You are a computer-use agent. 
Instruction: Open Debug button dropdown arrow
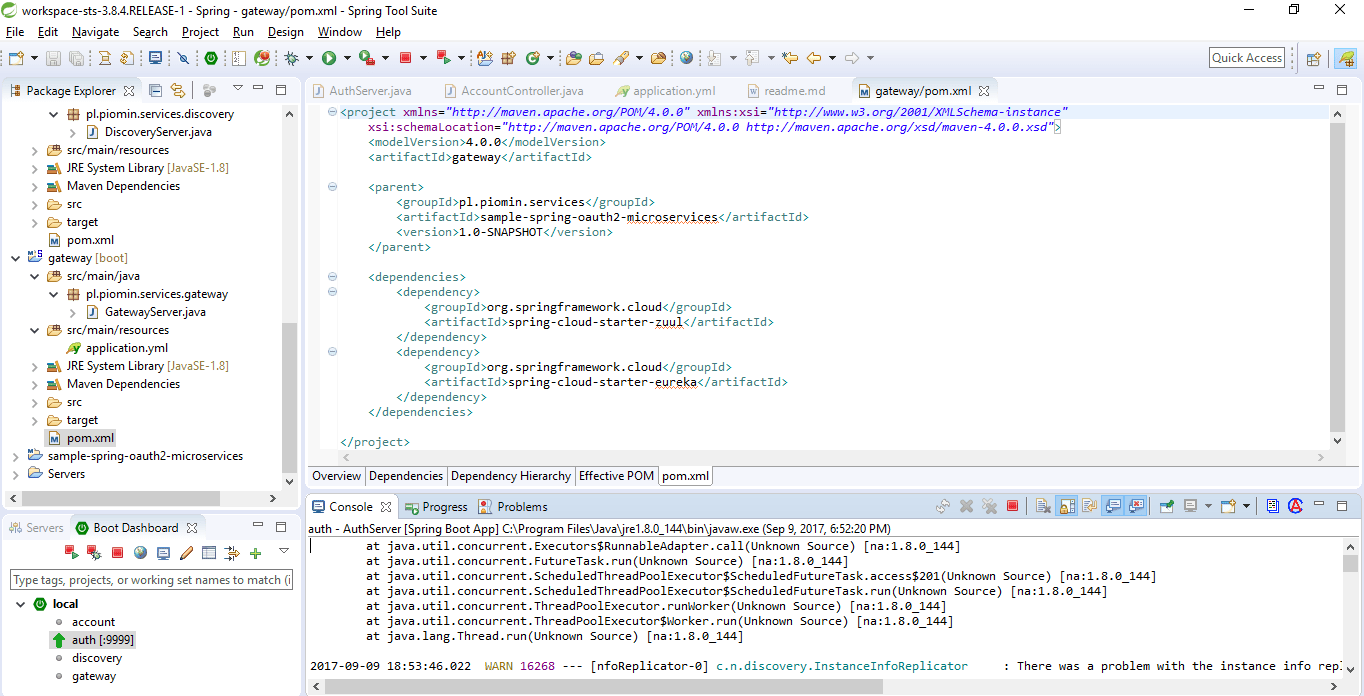(308, 58)
